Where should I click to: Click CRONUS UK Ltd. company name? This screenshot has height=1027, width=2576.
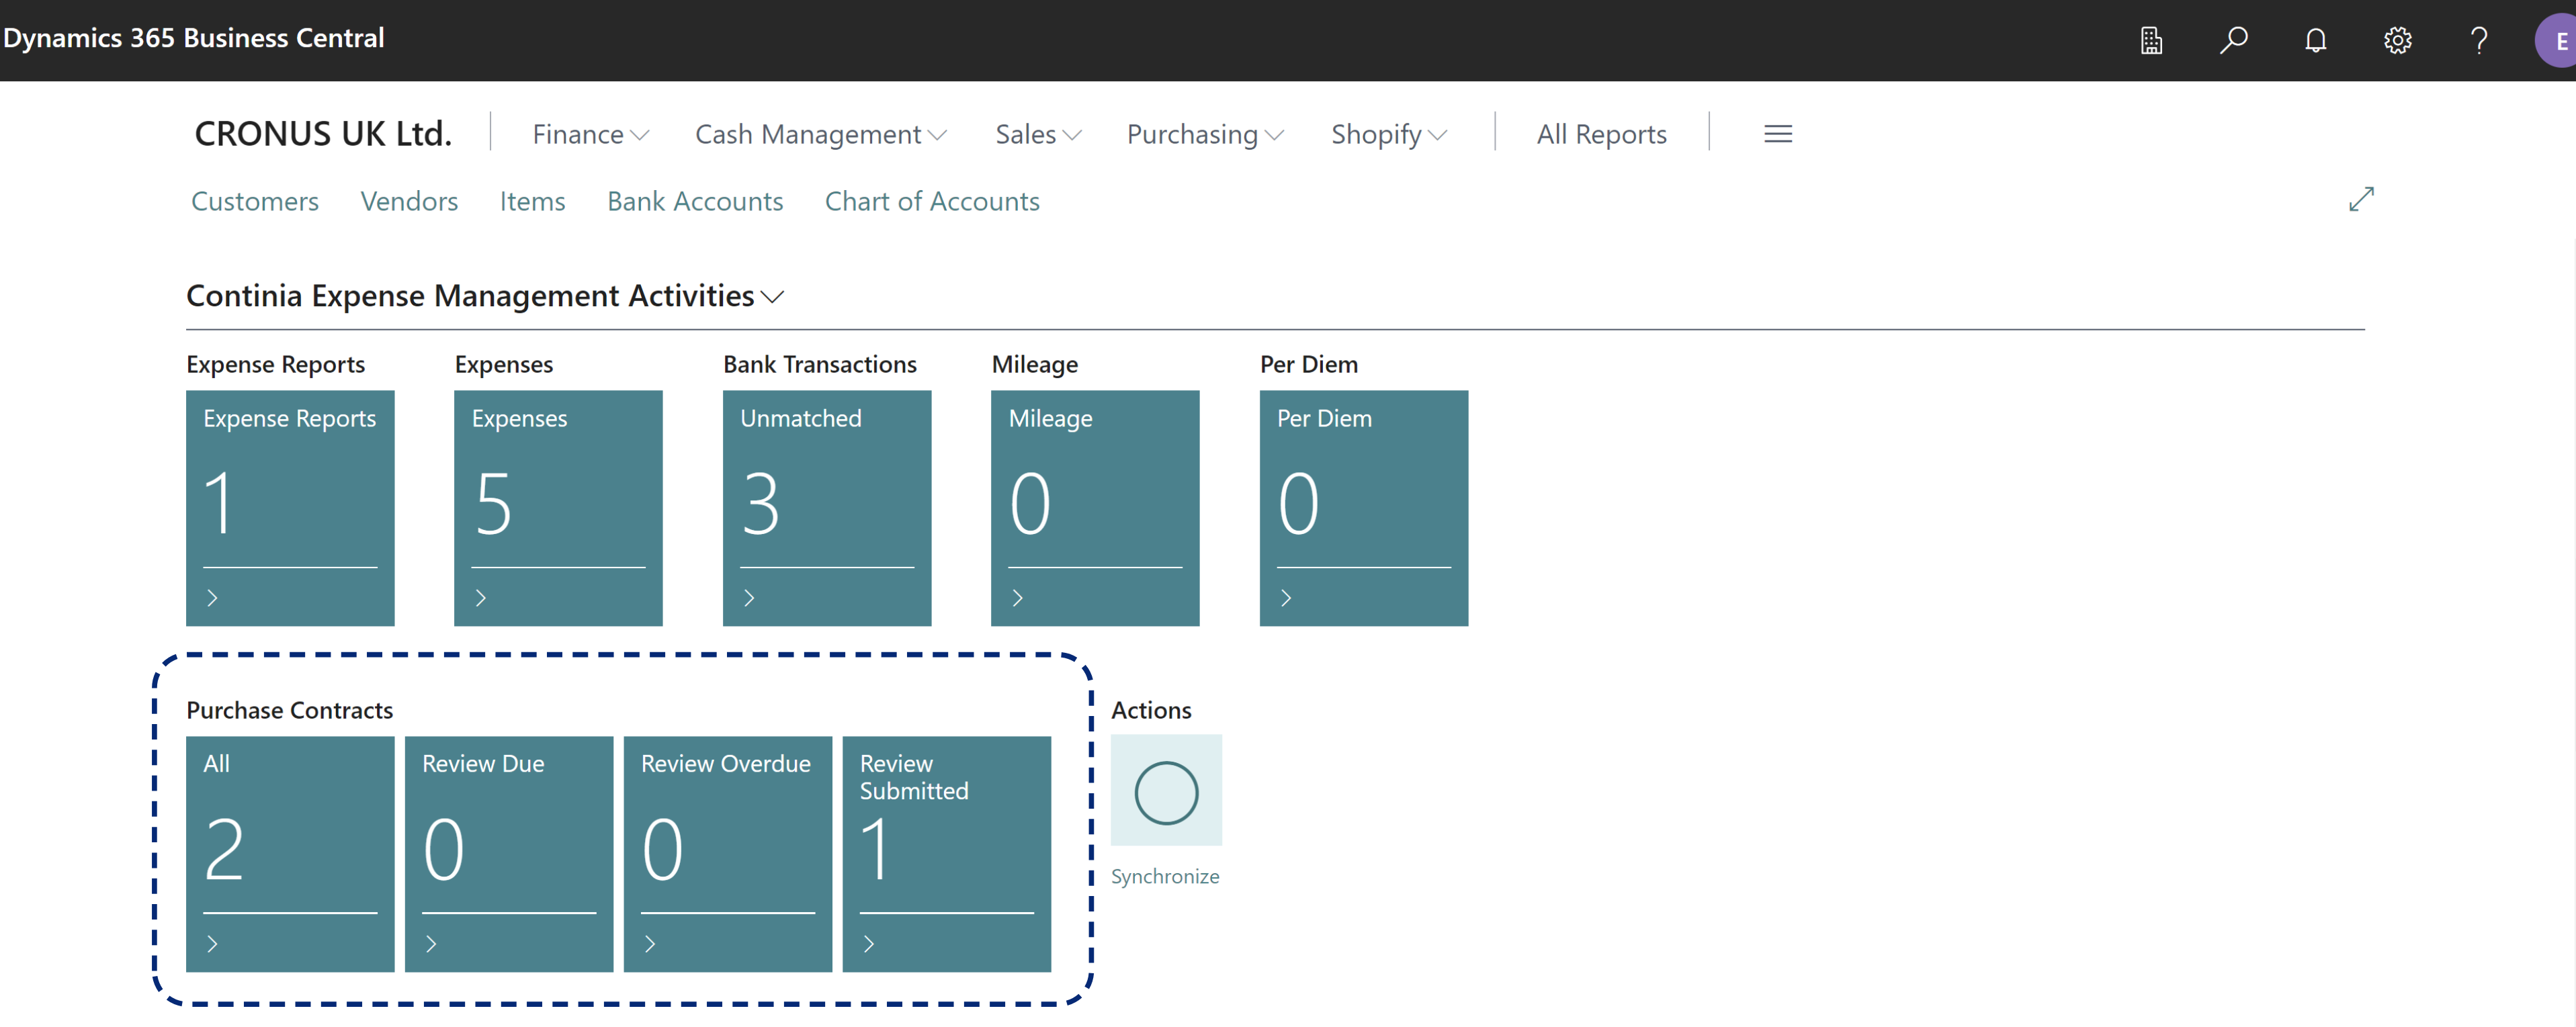pos(323,134)
